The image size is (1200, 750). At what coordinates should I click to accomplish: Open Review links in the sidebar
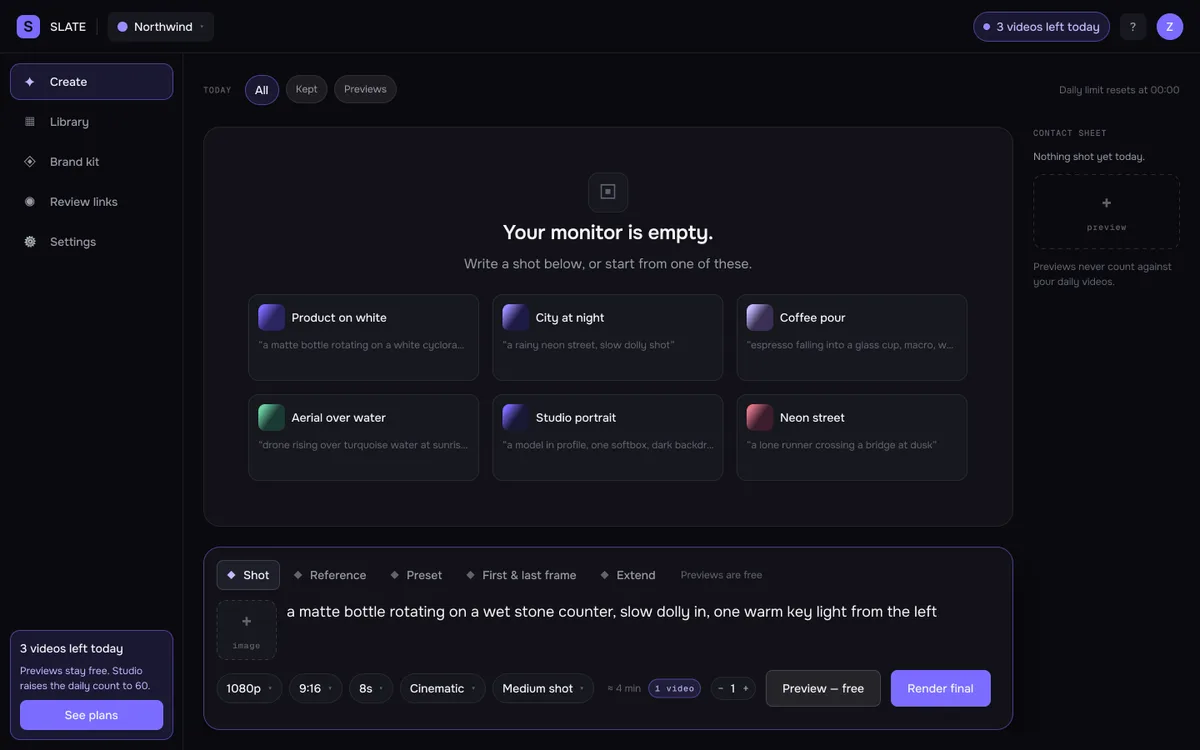tap(92, 202)
